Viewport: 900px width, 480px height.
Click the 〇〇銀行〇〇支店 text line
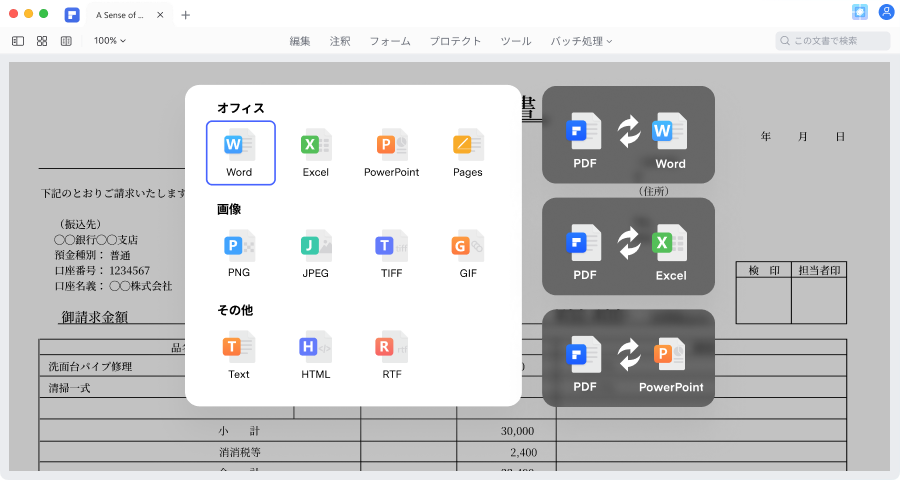[96, 239]
